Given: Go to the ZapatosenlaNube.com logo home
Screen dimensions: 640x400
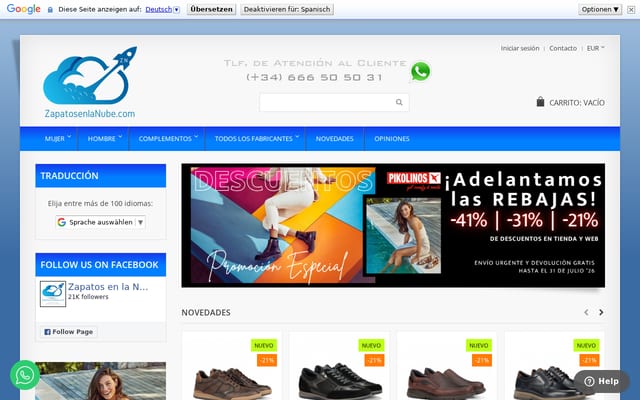Looking at the screenshot, I should click(90, 82).
